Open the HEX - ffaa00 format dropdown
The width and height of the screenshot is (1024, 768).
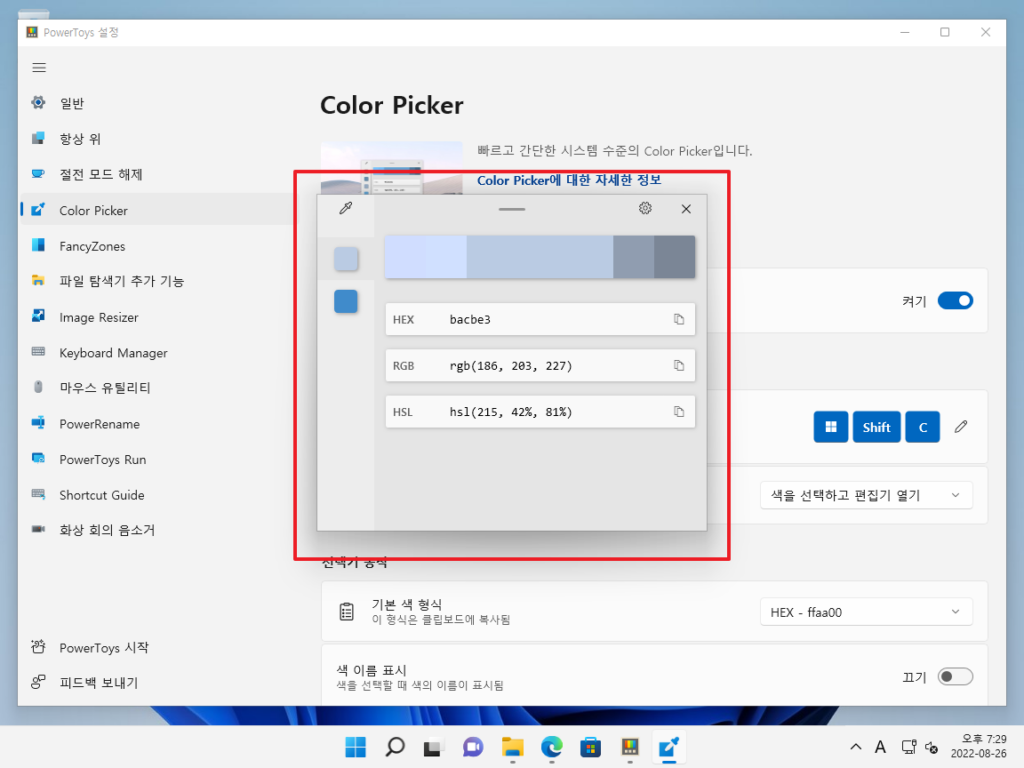point(866,611)
